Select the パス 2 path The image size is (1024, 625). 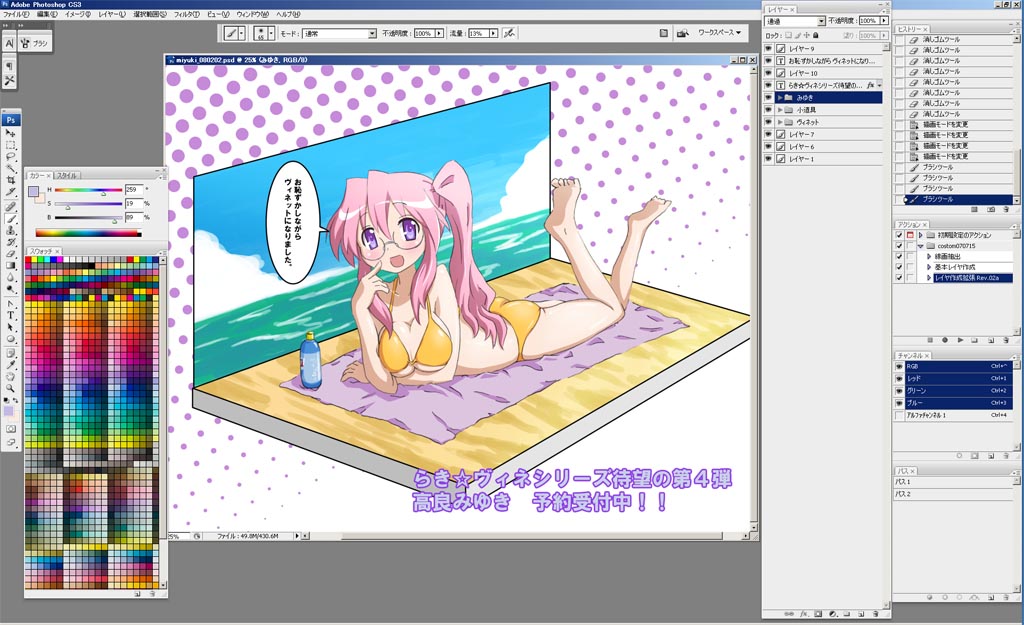coord(953,494)
